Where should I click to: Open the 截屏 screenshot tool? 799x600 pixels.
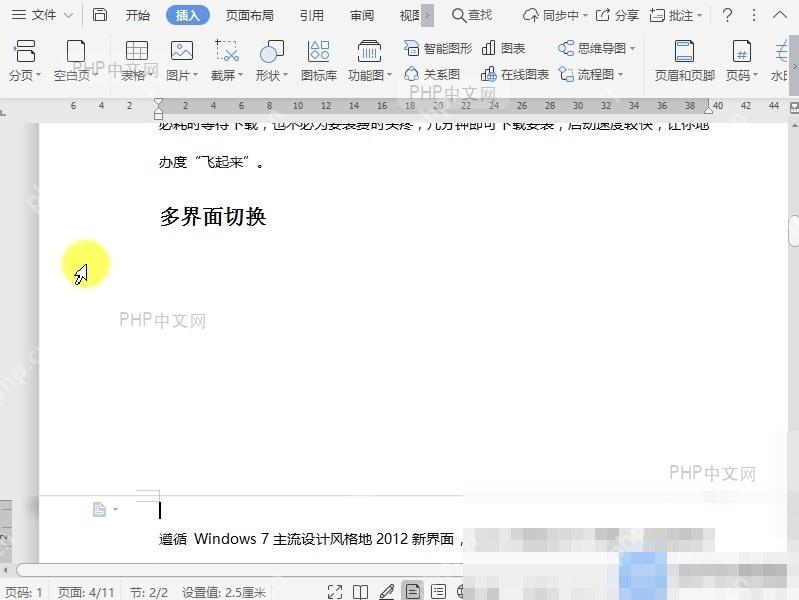[x=227, y=61]
